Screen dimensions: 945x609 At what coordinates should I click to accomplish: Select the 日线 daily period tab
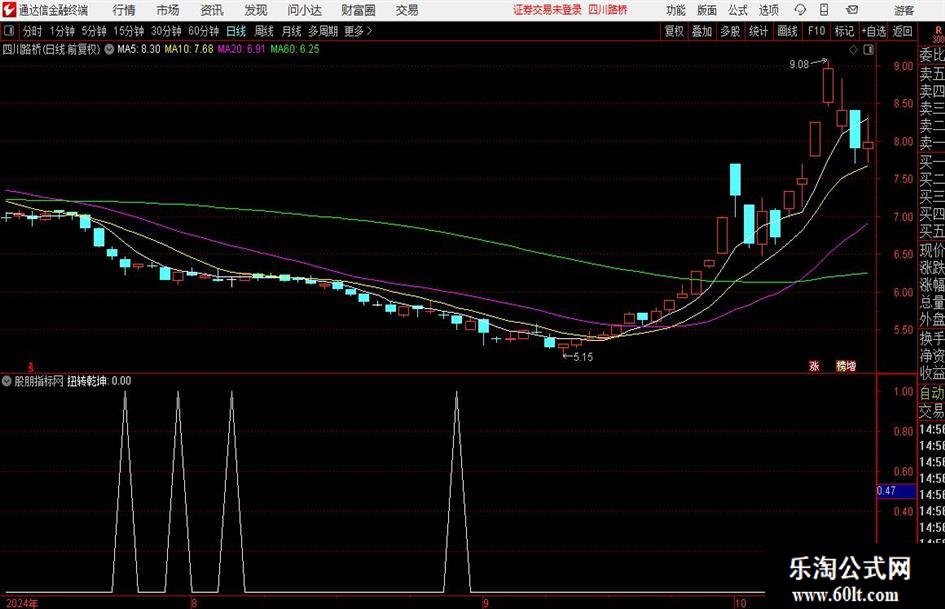236,31
